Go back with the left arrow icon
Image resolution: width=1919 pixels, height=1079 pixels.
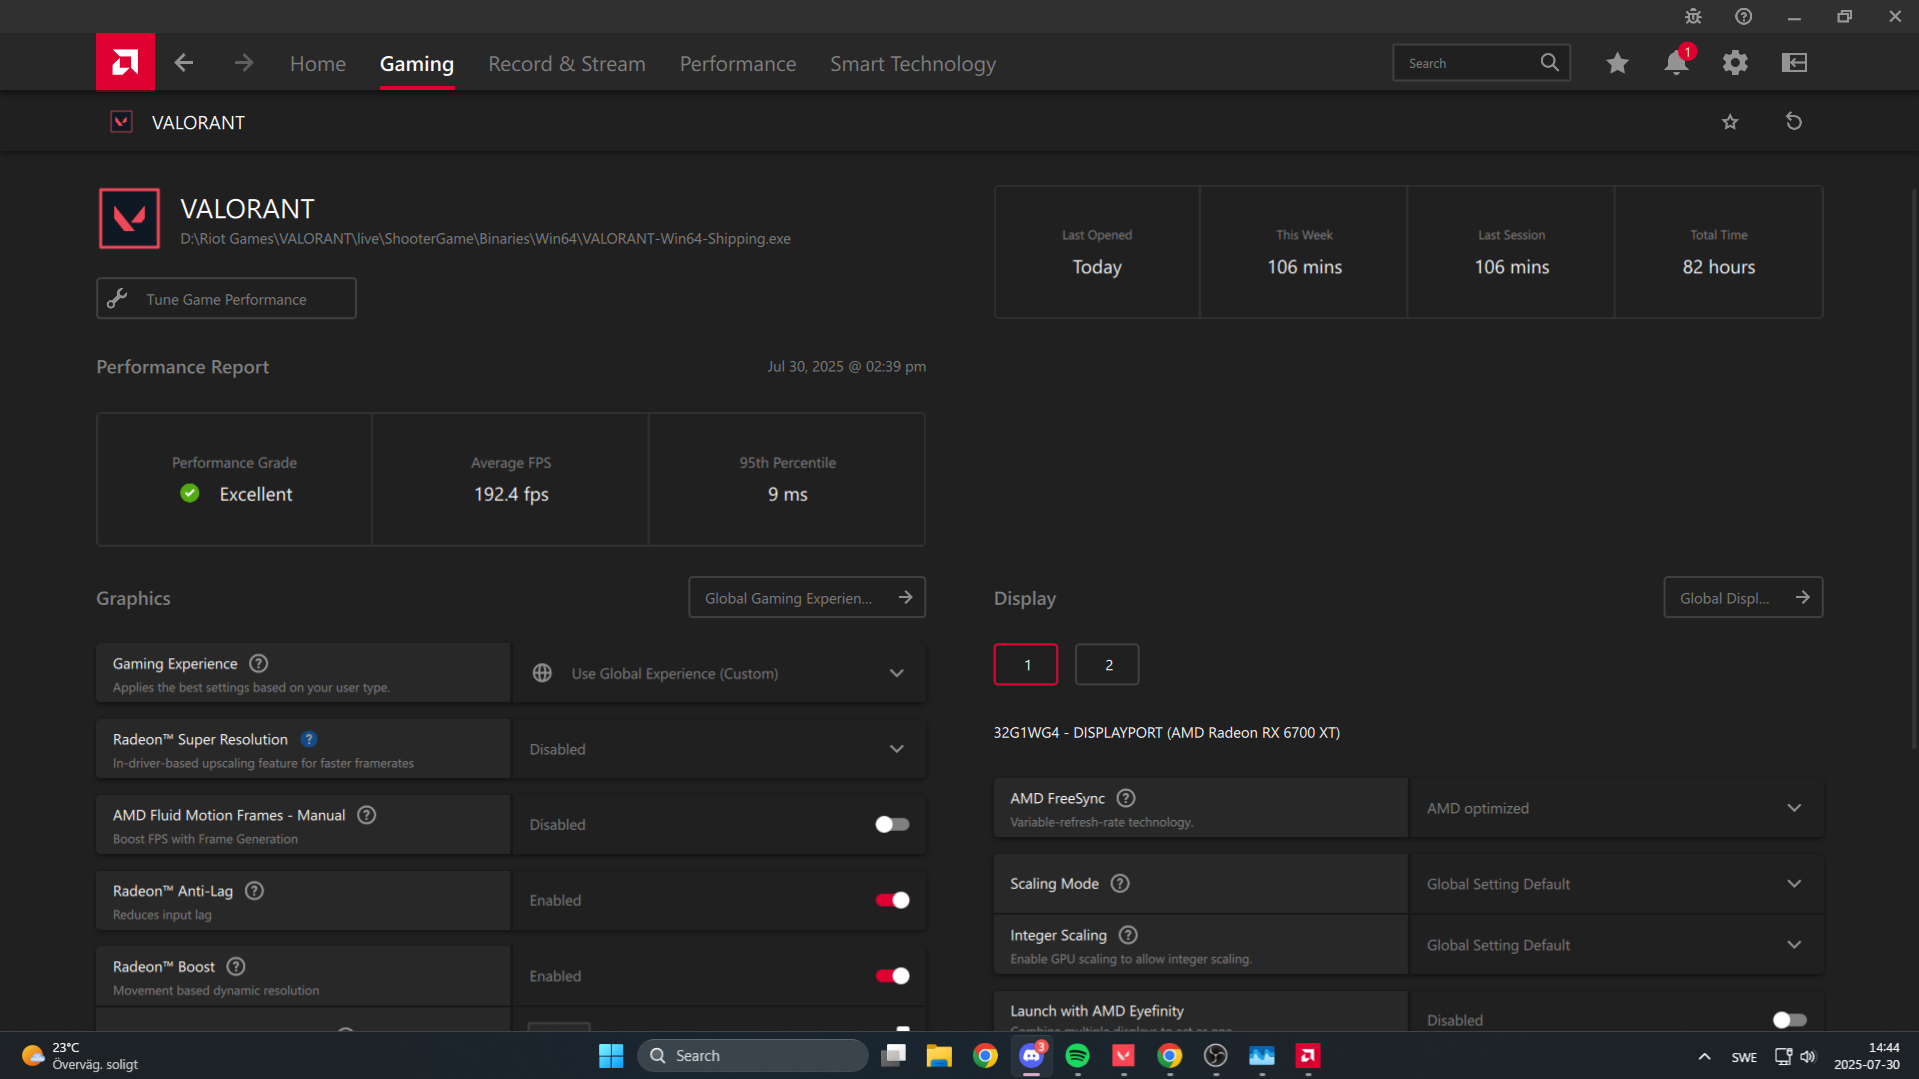click(x=184, y=63)
